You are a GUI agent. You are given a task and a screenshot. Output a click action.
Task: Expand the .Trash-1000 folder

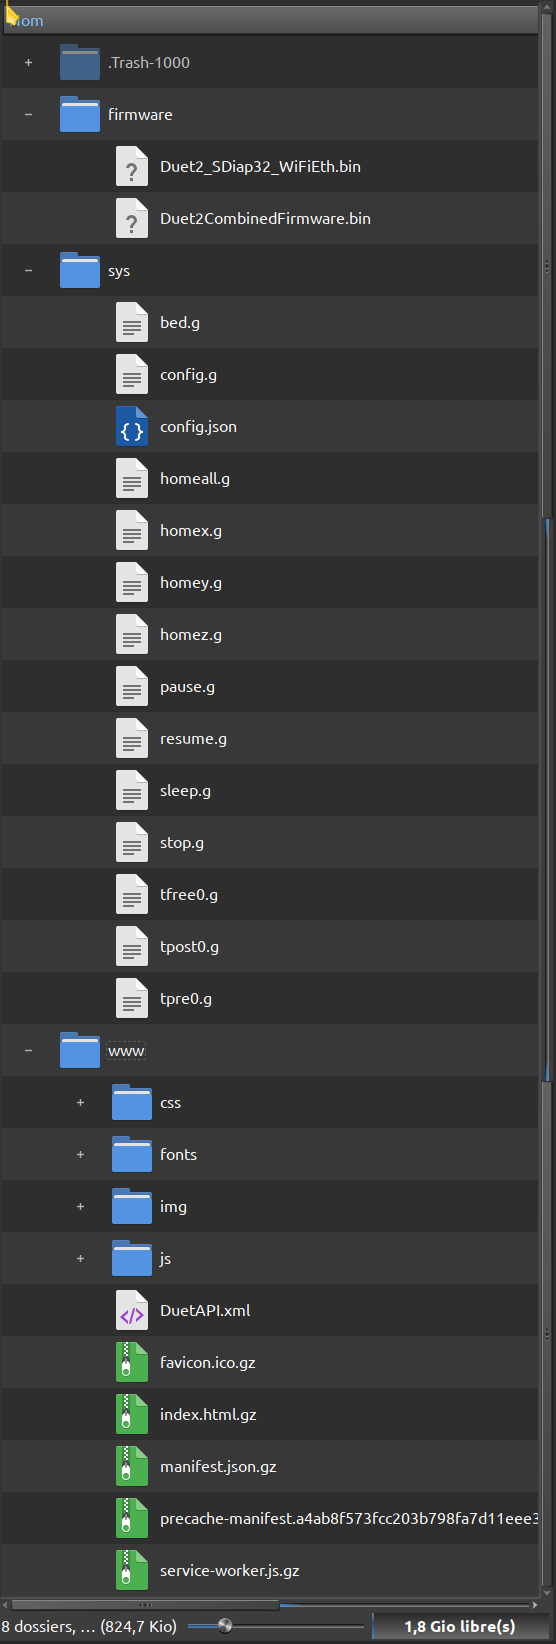pos(28,62)
